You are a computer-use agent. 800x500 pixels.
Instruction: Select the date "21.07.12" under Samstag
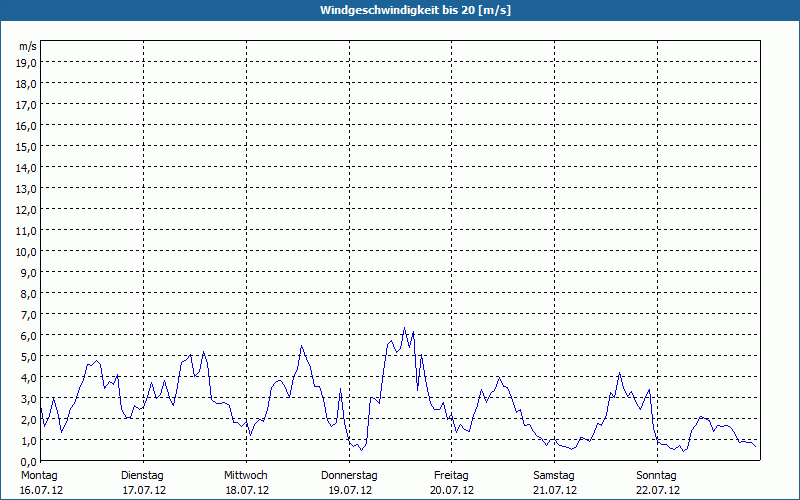555,490
